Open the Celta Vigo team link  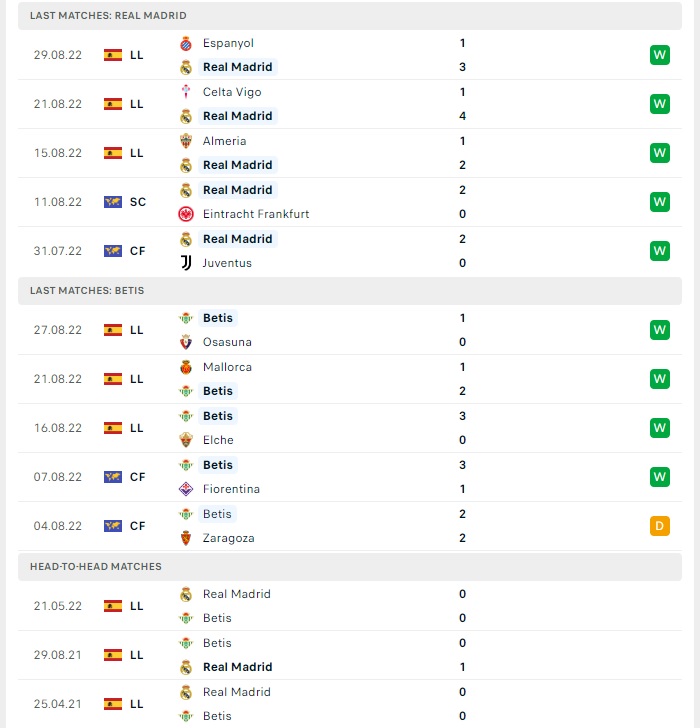pyautogui.click(x=232, y=92)
